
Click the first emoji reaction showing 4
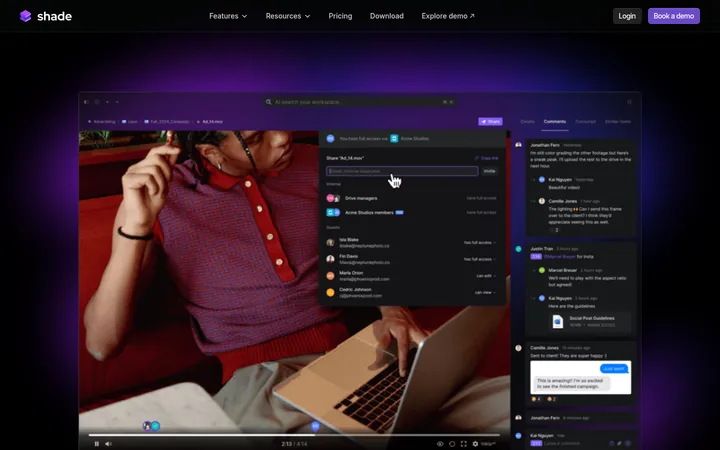(536, 399)
